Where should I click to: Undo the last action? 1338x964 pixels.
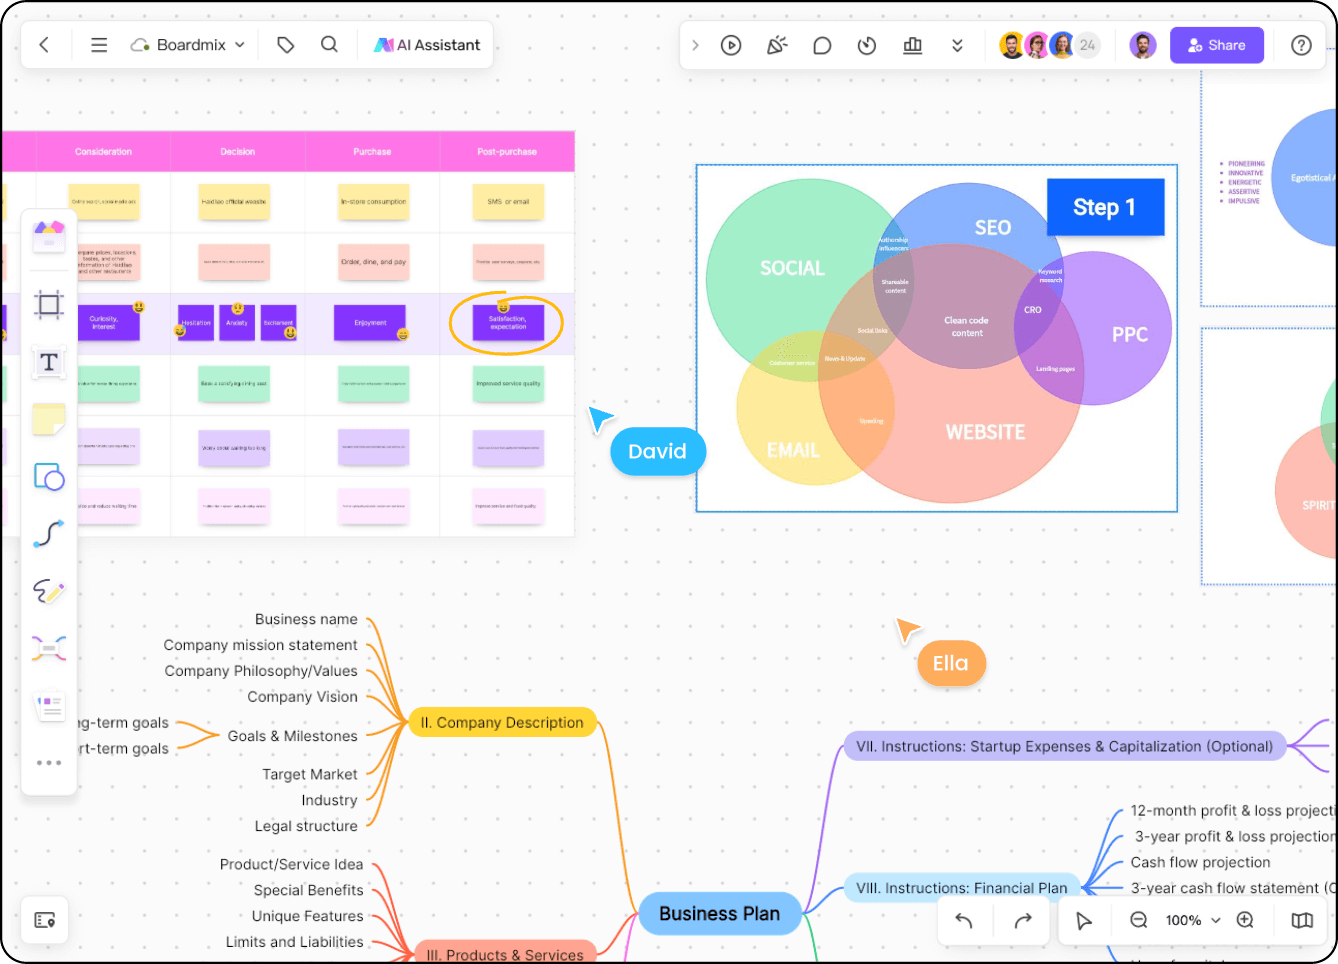coord(964,921)
